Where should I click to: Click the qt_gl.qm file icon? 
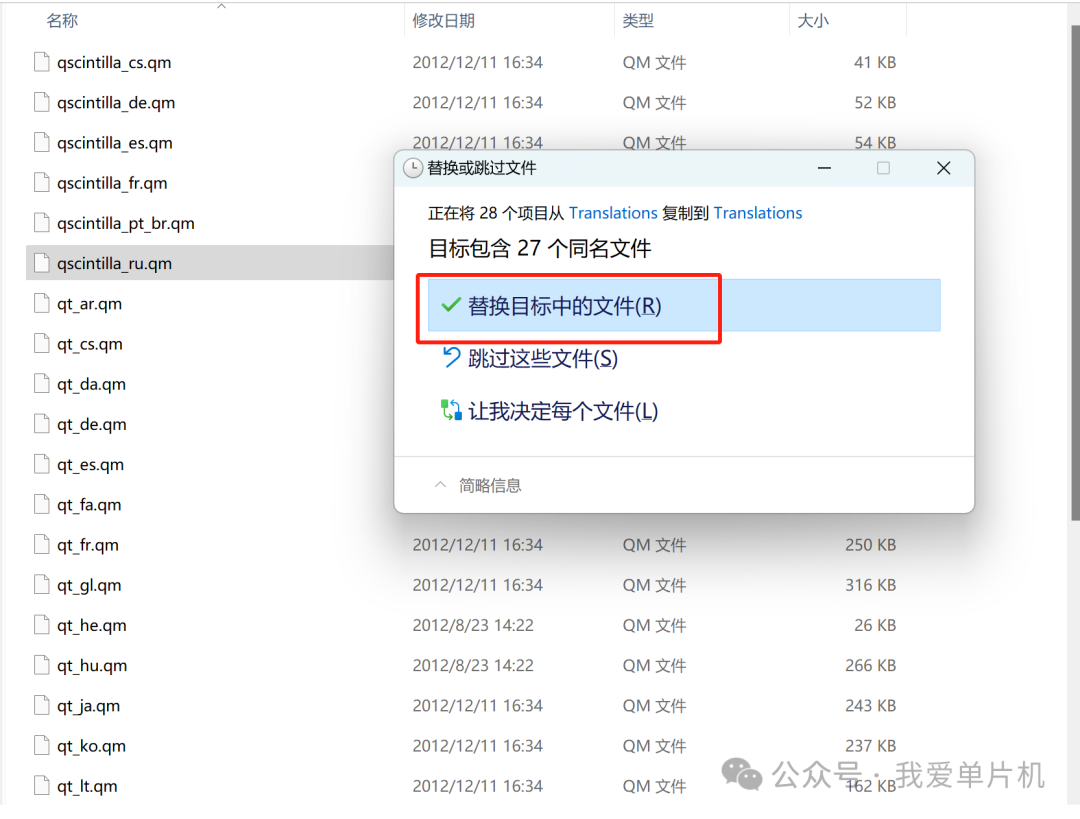pos(42,585)
